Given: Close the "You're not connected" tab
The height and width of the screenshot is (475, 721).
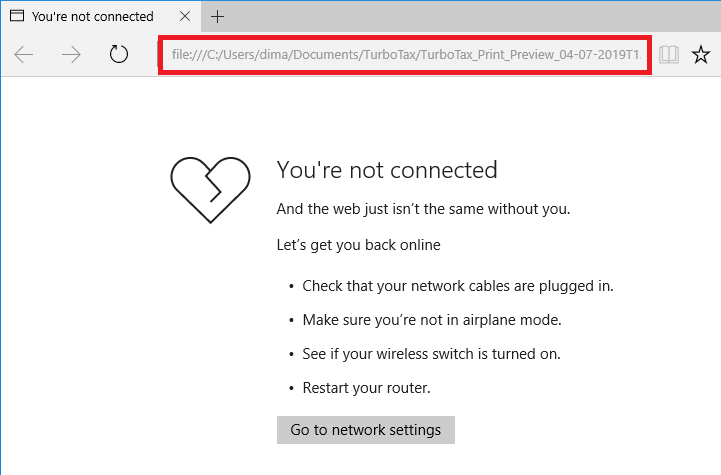Looking at the screenshot, I should (185, 17).
